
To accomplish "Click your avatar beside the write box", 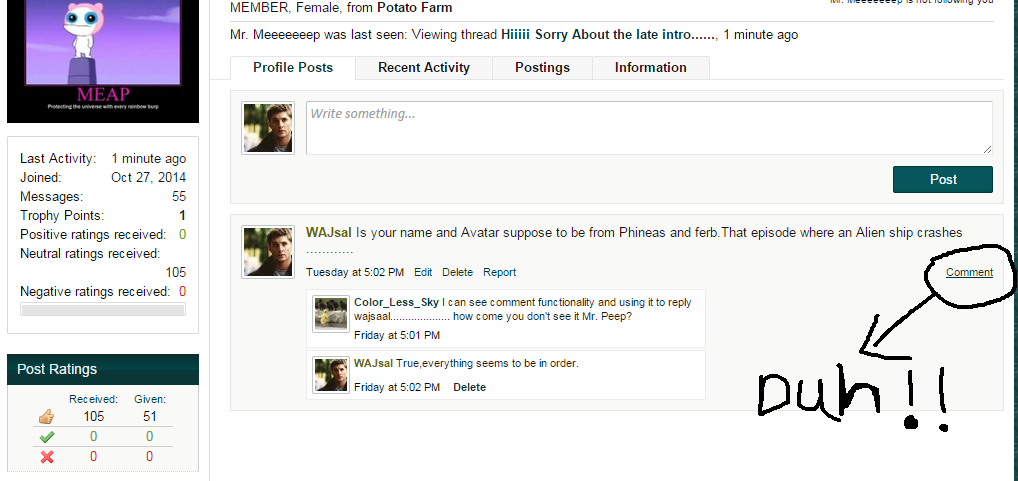I will click(x=268, y=128).
